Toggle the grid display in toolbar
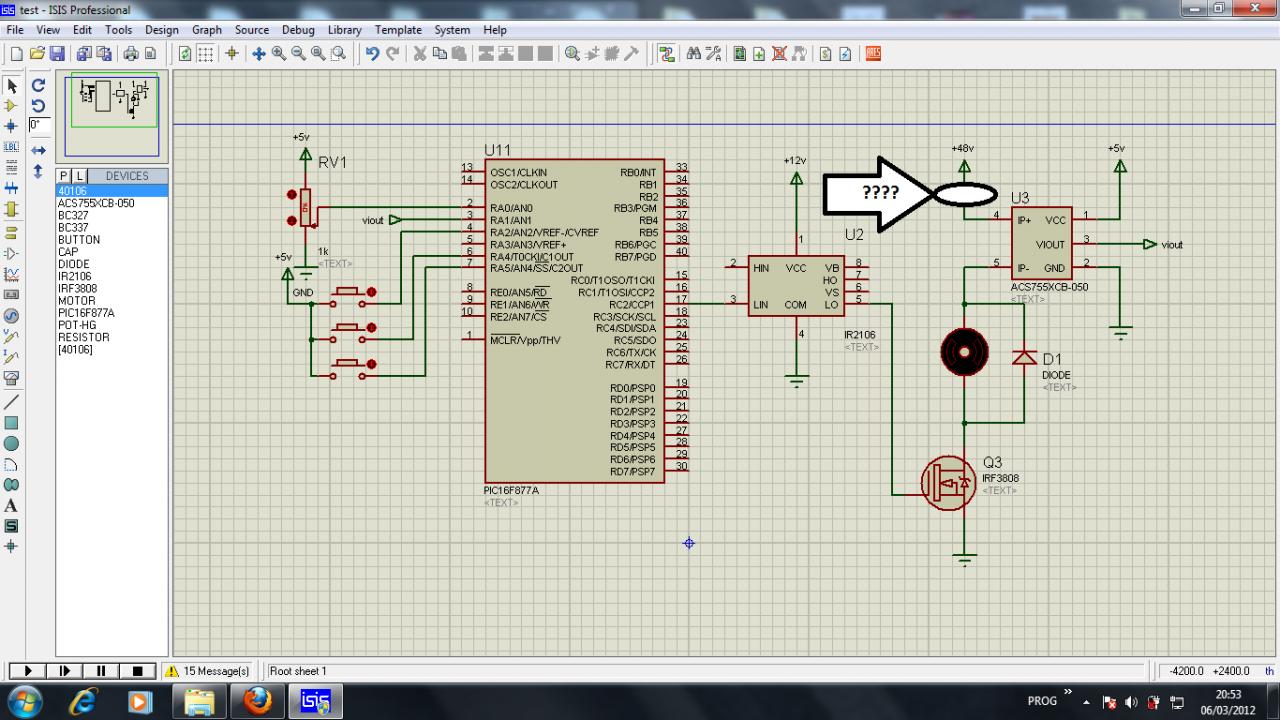The height and width of the screenshot is (720, 1280). tap(205, 54)
